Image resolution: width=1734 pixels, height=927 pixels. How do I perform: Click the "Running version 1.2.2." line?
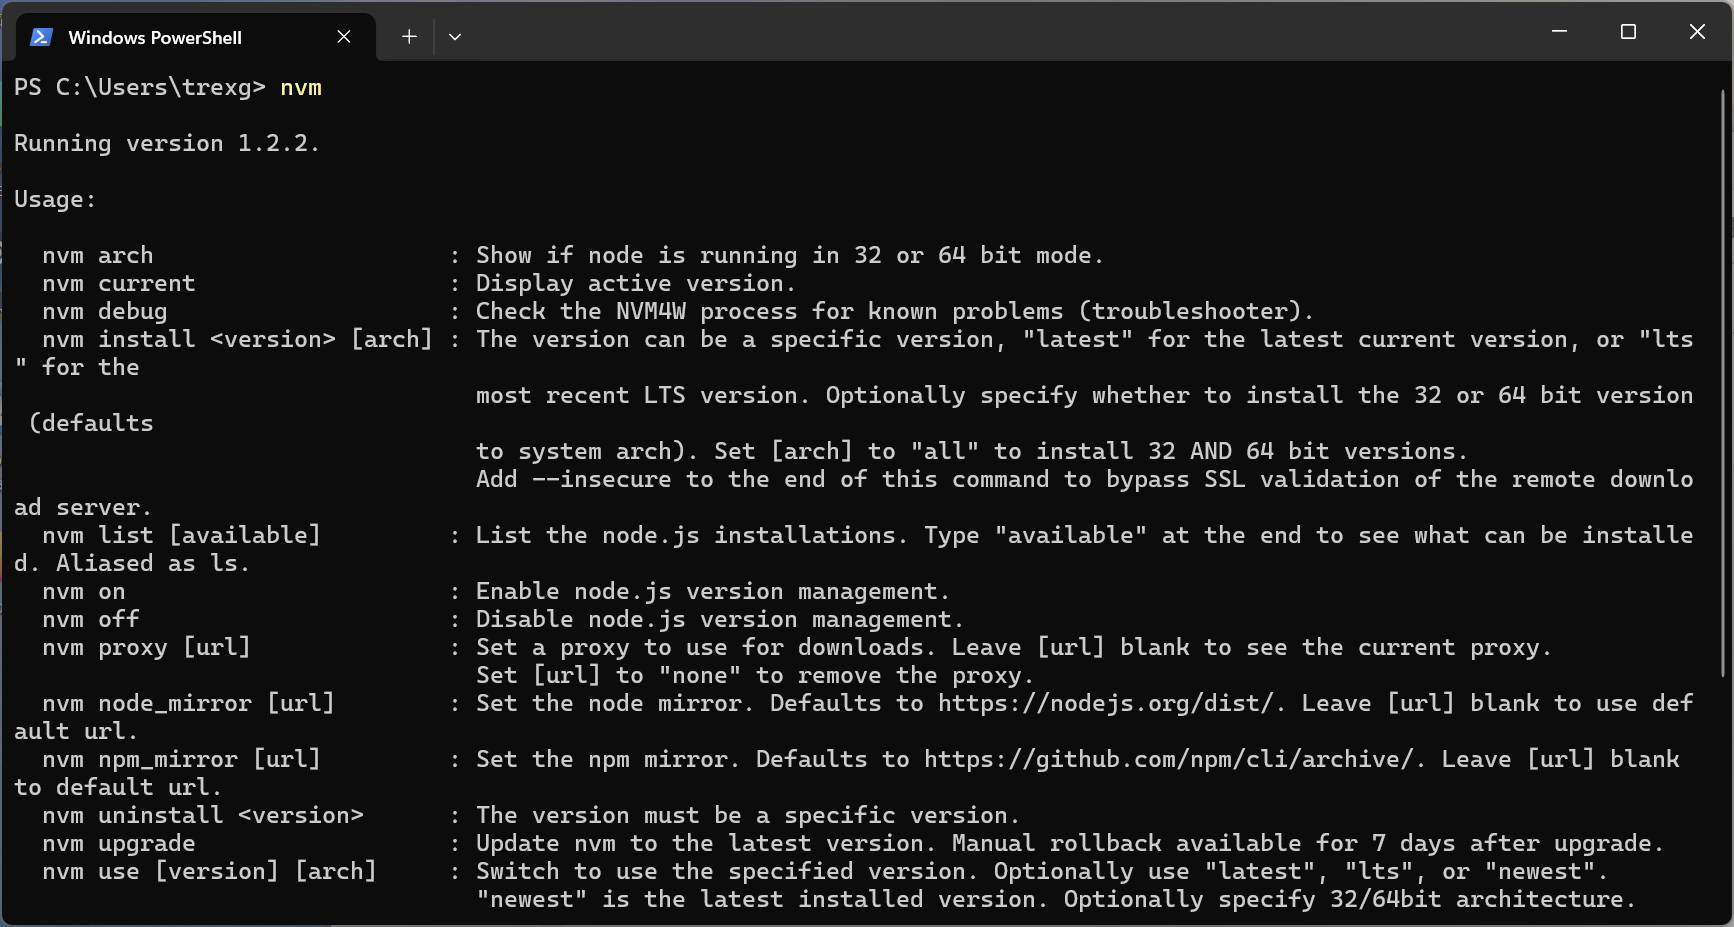(167, 144)
